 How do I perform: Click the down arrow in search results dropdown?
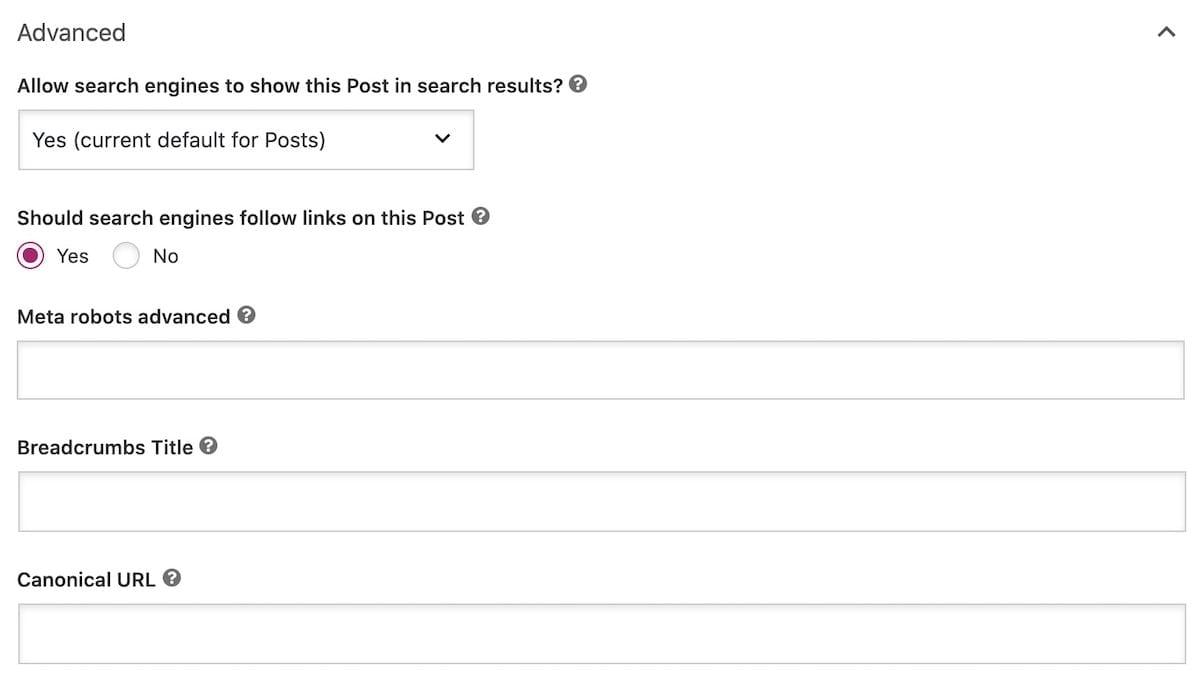click(x=443, y=139)
